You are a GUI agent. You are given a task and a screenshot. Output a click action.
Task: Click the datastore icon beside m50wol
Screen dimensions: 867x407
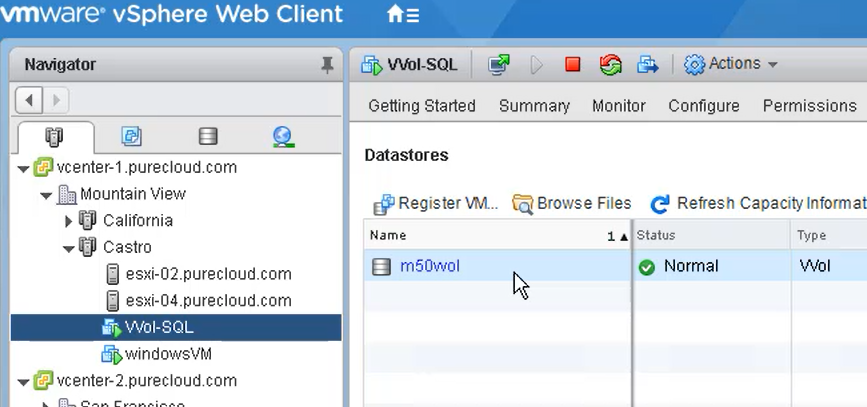click(x=381, y=267)
